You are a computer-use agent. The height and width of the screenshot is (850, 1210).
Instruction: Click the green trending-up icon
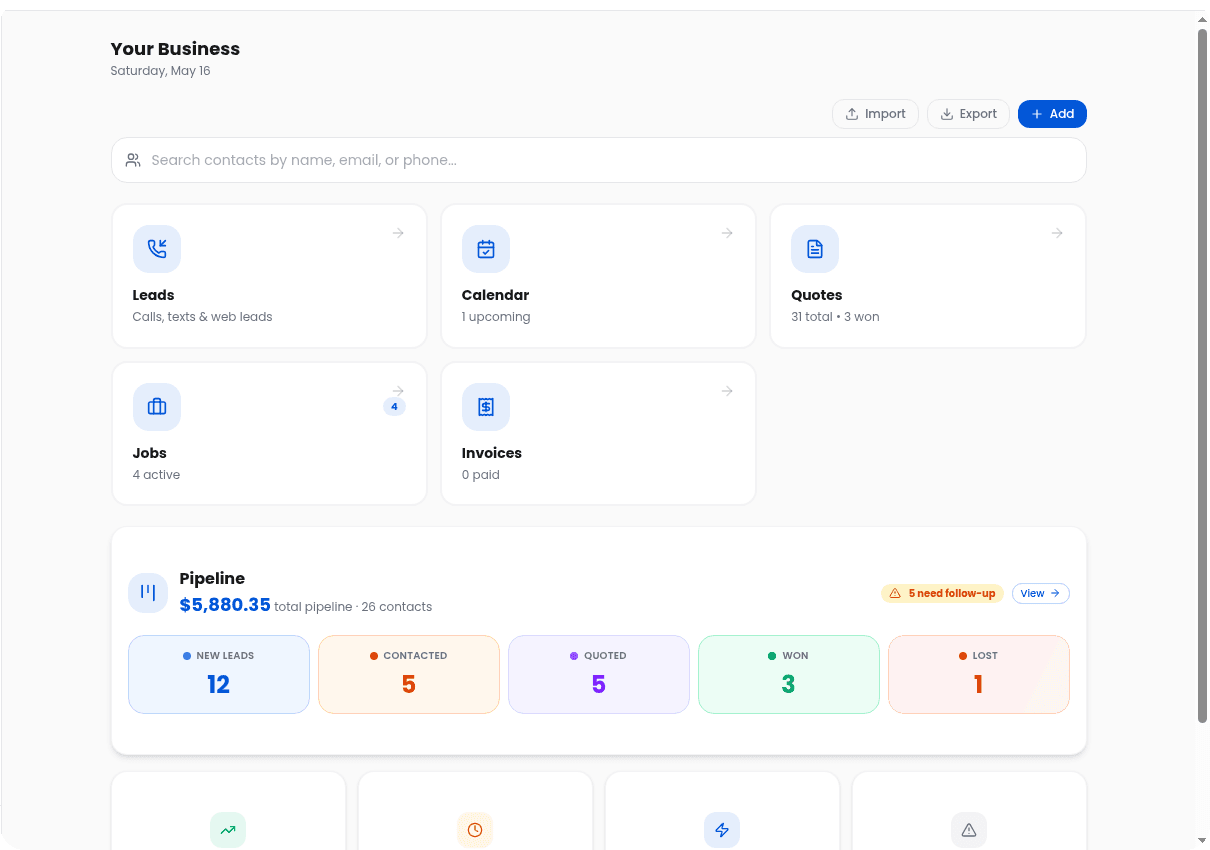pyautogui.click(x=228, y=830)
